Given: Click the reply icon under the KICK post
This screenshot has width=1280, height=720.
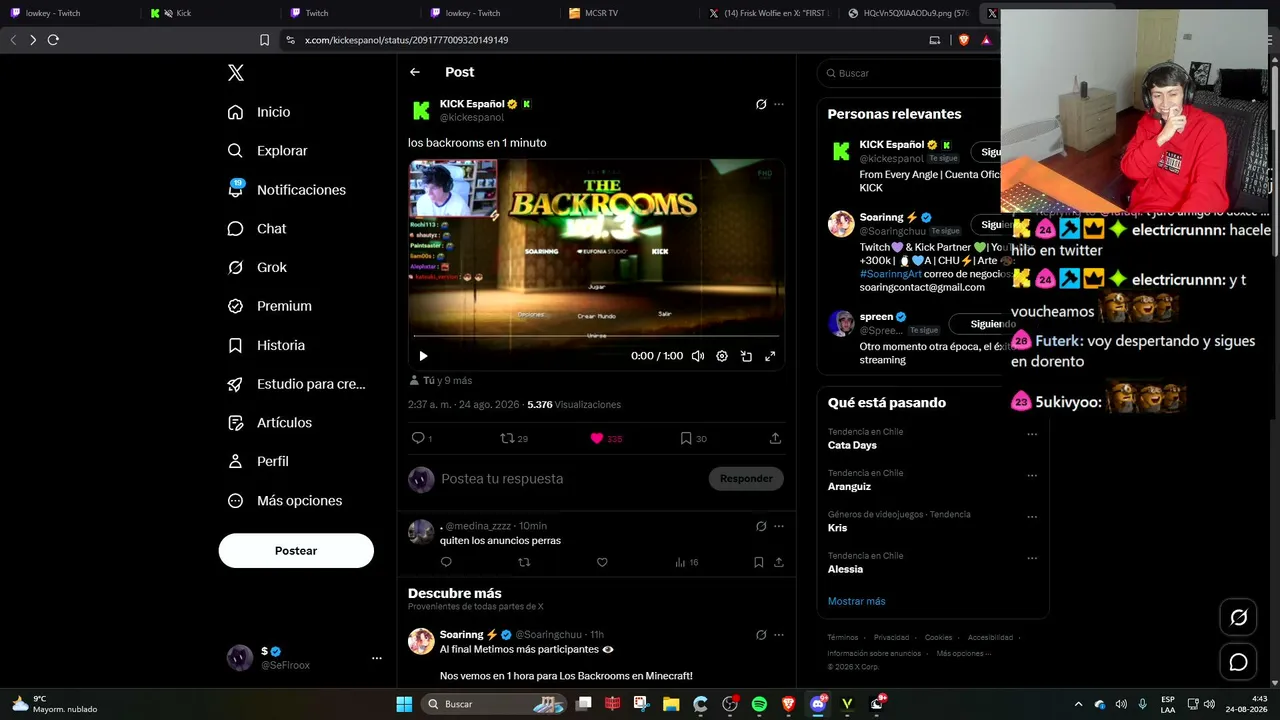Looking at the screenshot, I should click(x=419, y=438).
